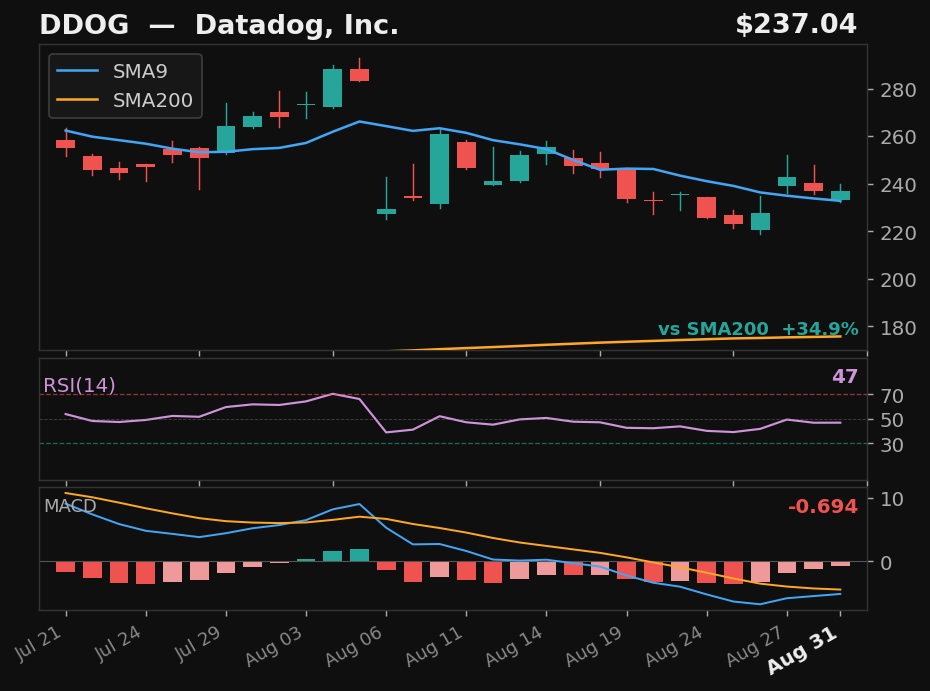Click the Aug 06 date label
The width and height of the screenshot is (930, 691).
coord(354,646)
